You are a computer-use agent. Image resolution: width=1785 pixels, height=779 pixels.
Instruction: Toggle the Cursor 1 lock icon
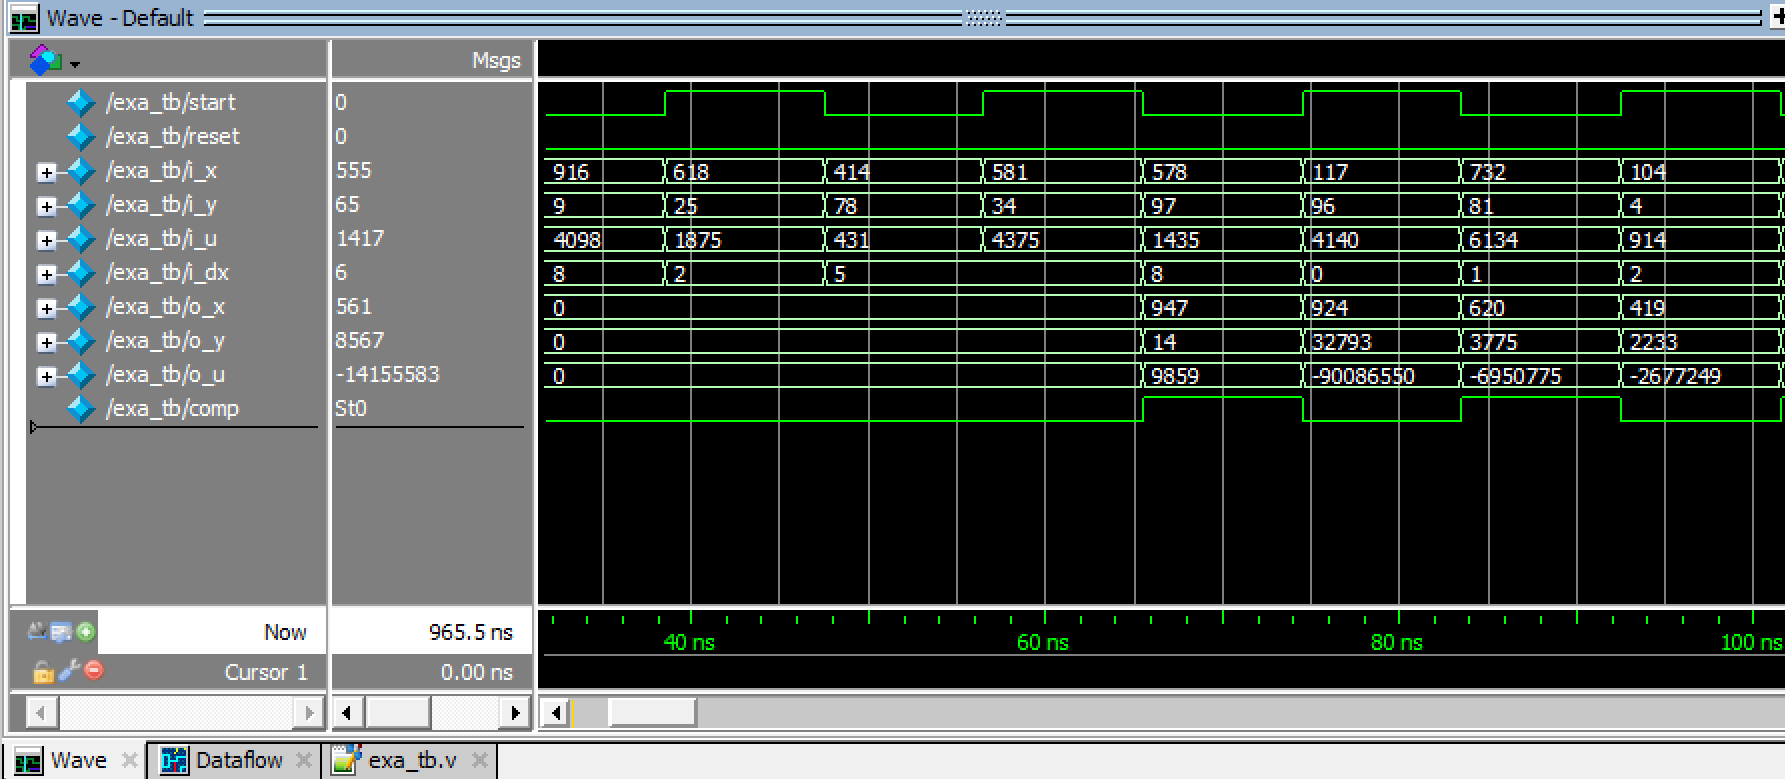pos(42,671)
